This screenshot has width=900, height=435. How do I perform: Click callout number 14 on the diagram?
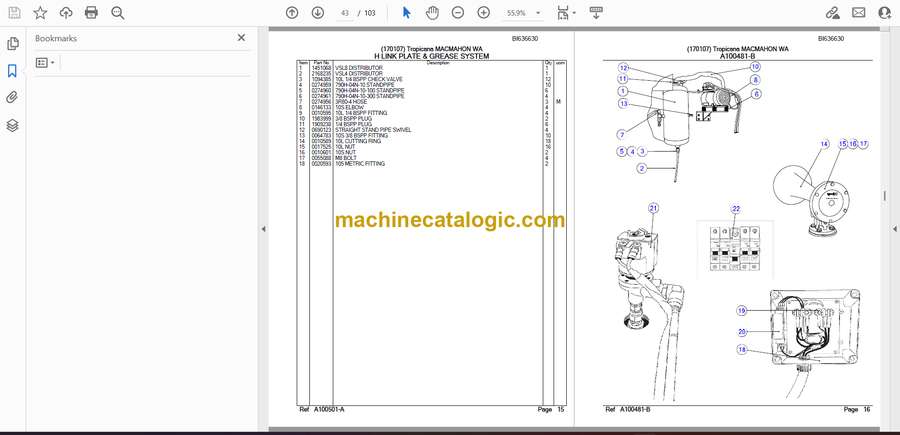[x=825, y=144]
